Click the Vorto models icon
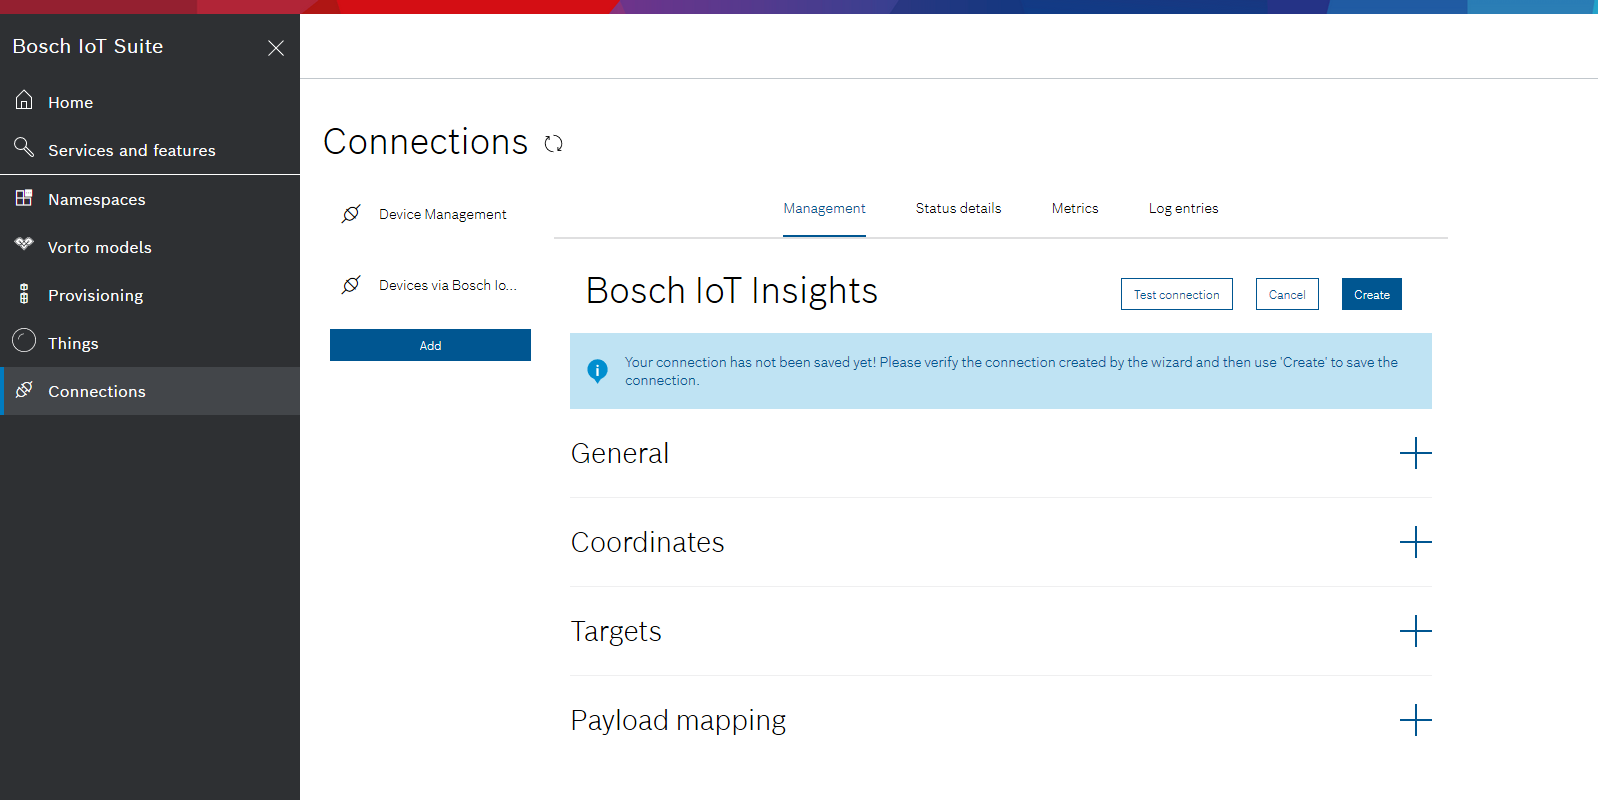This screenshot has width=1598, height=800. [x=24, y=244]
